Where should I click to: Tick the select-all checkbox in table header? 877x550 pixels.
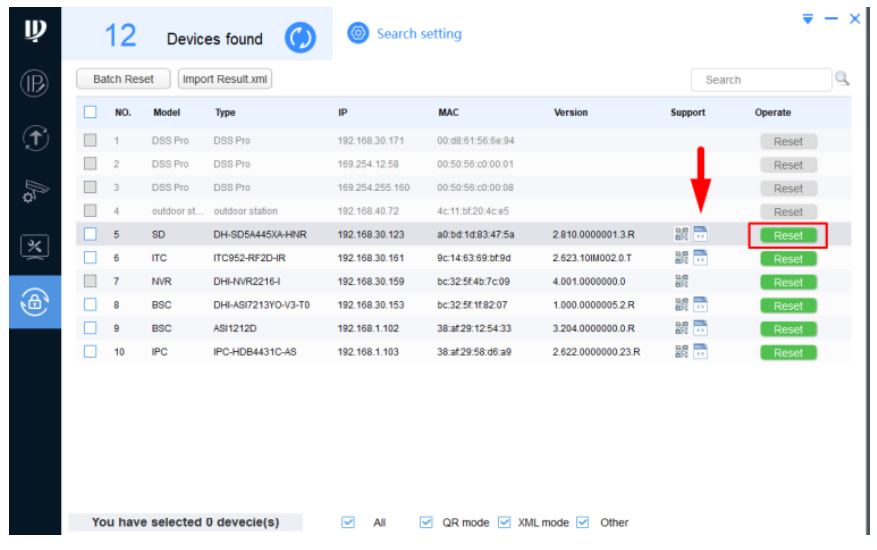tap(90, 113)
